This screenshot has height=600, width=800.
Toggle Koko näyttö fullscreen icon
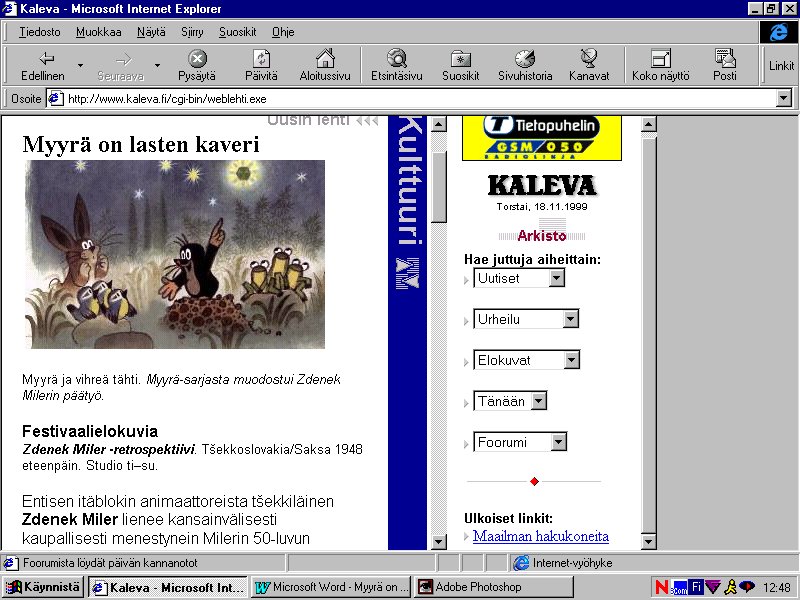coord(660,59)
